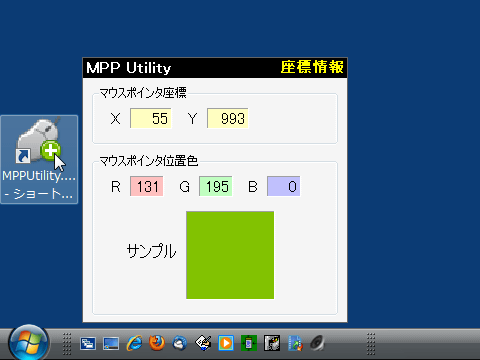The image size is (480, 360).
Task: Launch Firefox from the taskbar
Action: point(157,343)
